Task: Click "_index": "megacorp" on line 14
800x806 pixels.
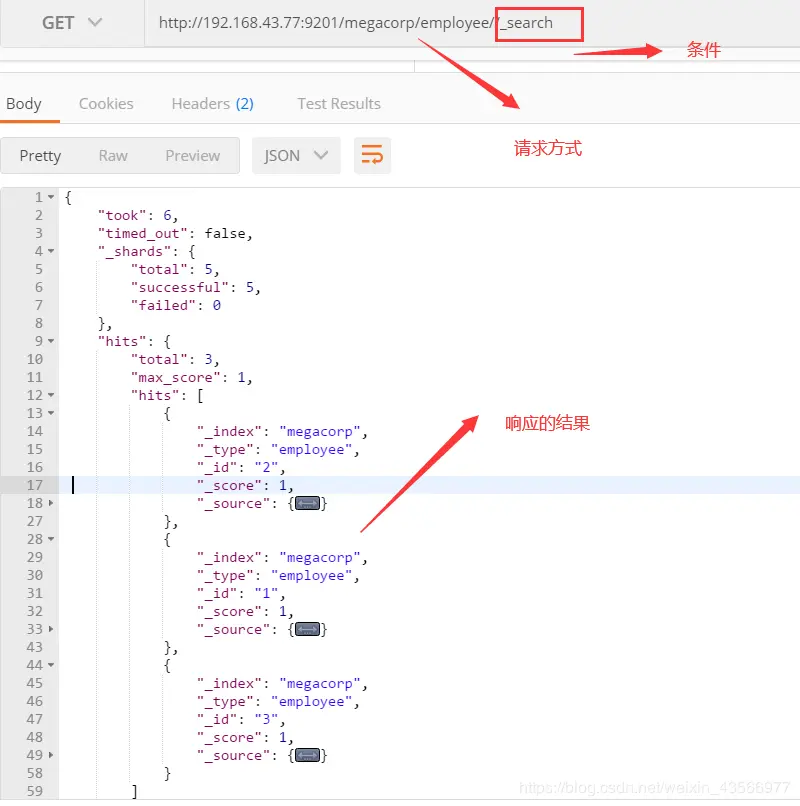Action: pyautogui.click(x=282, y=431)
